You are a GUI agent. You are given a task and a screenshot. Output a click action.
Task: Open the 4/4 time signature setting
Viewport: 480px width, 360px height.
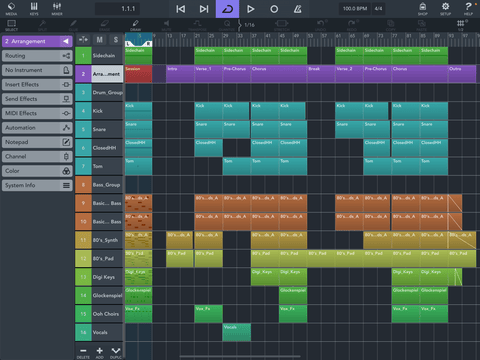tap(378, 9)
